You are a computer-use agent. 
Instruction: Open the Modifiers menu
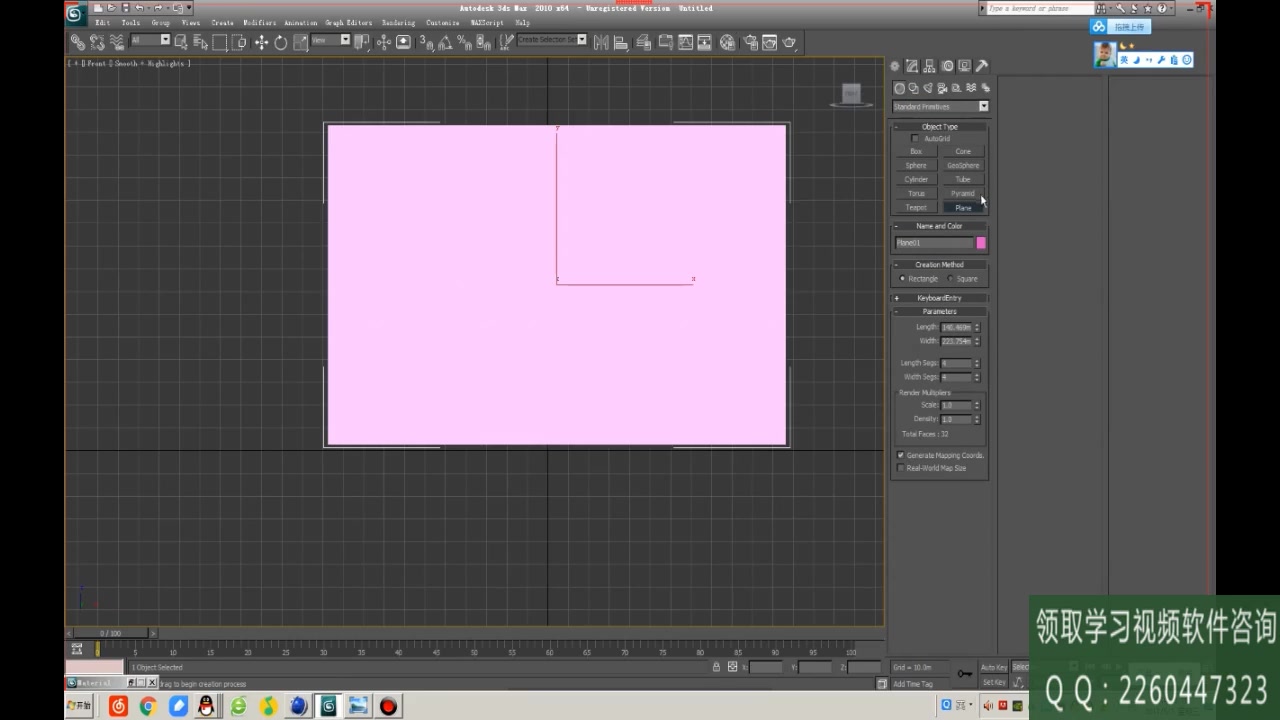[x=260, y=22]
